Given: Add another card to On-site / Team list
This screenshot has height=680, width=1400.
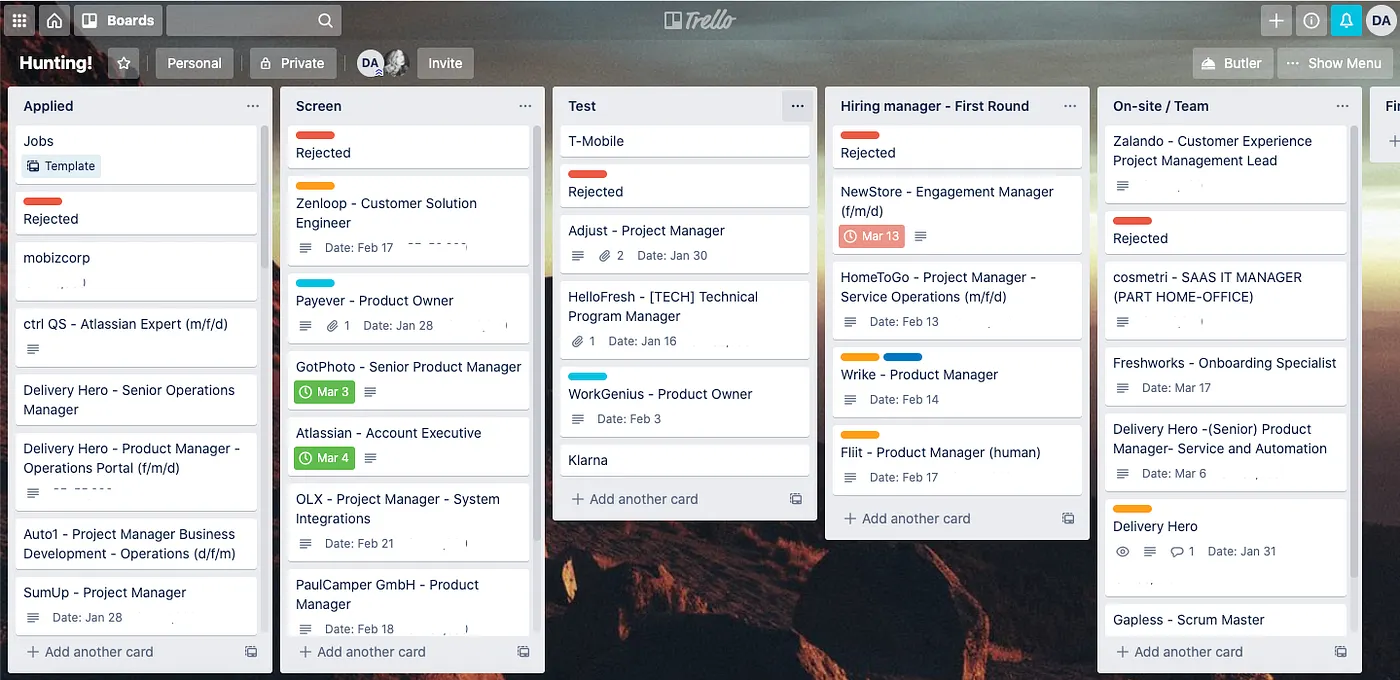Looking at the screenshot, I should click(x=1179, y=652).
